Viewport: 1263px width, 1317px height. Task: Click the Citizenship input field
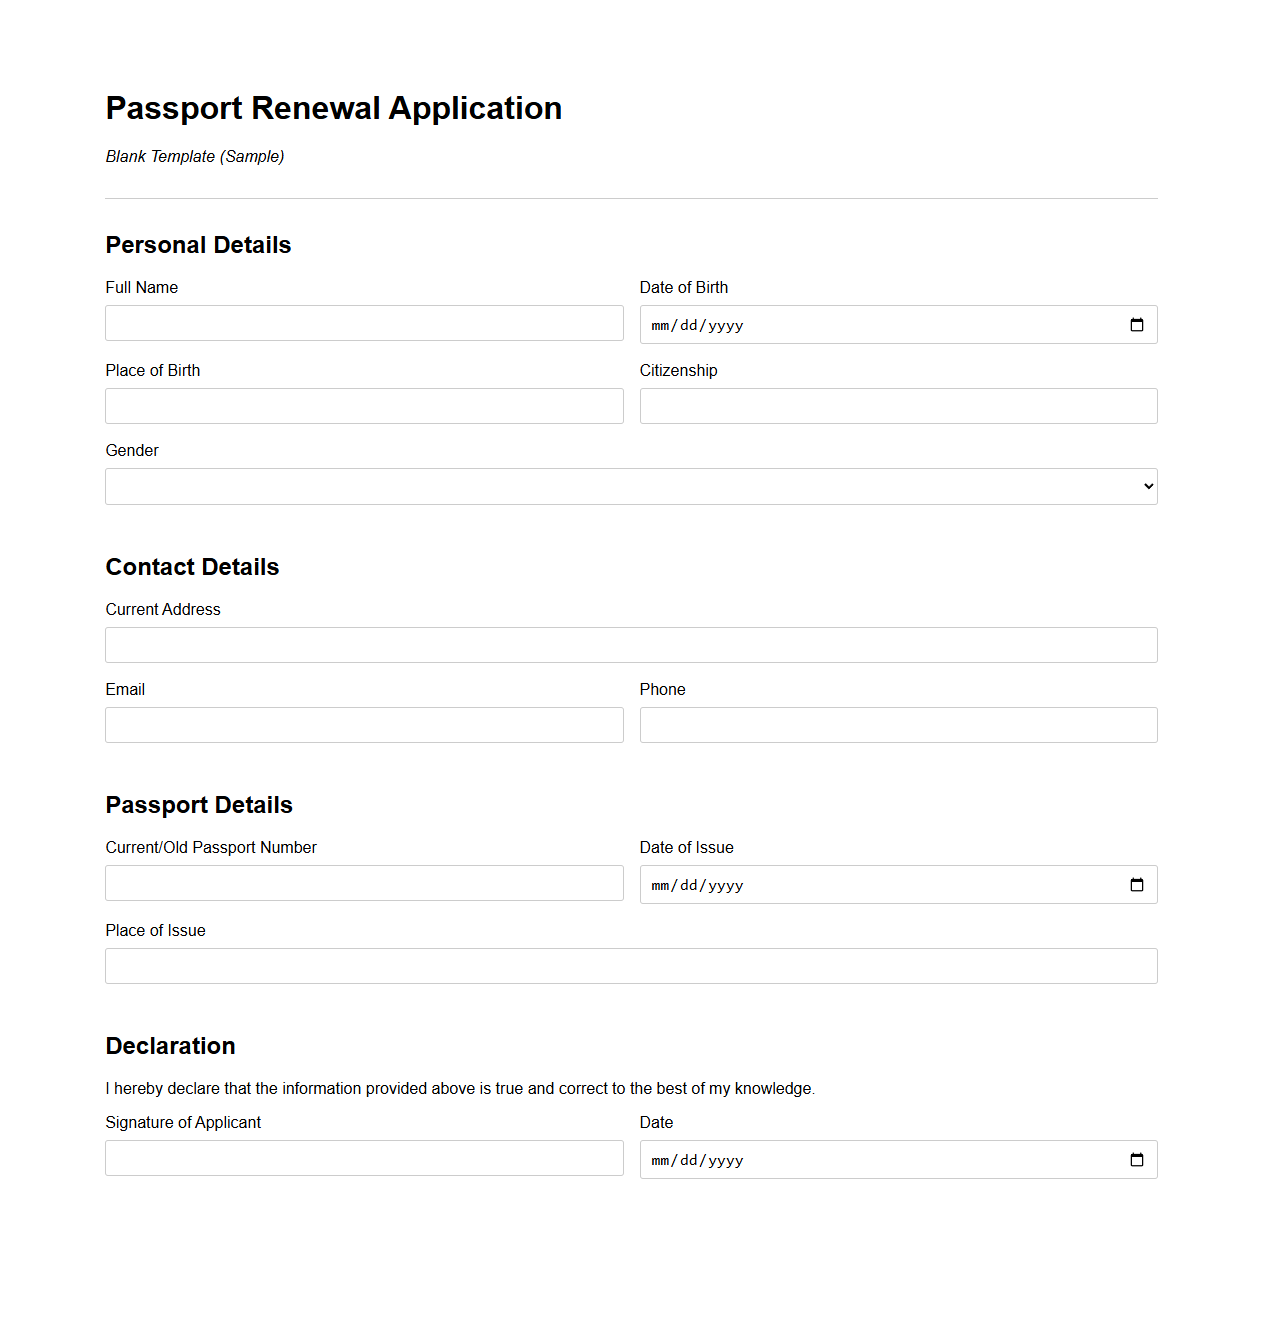898,406
